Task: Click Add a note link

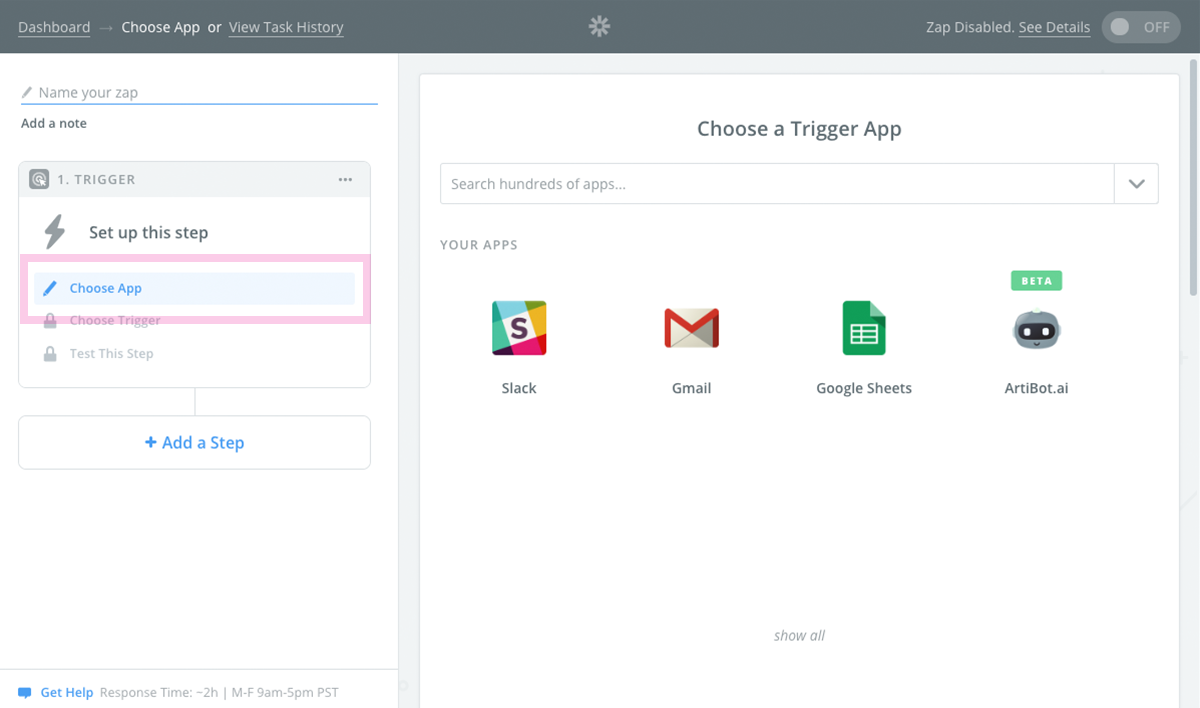Action: pyautogui.click(x=54, y=123)
